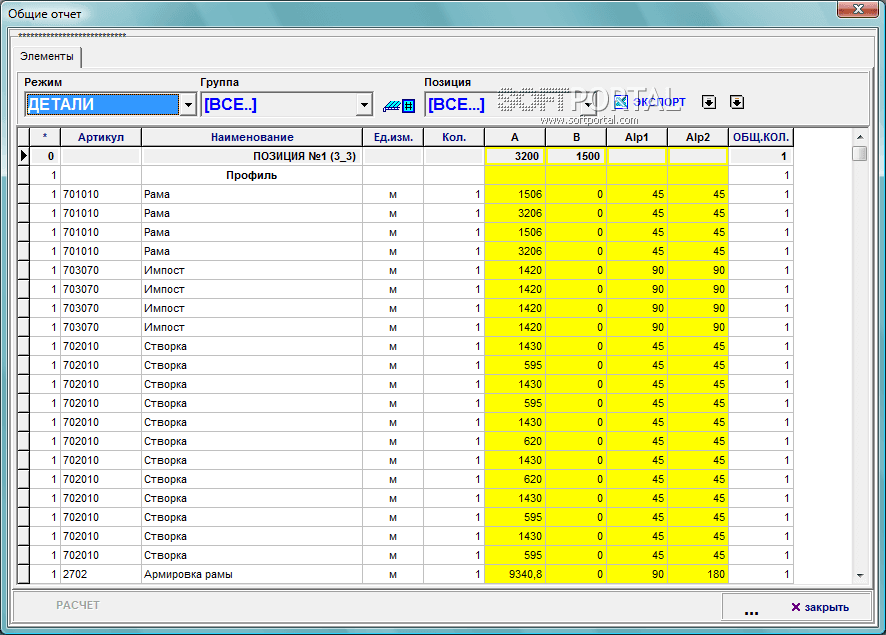The height and width of the screenshot is (635, 886).
Task: Expand the Группа dropdown list
Action: [363, 105]
